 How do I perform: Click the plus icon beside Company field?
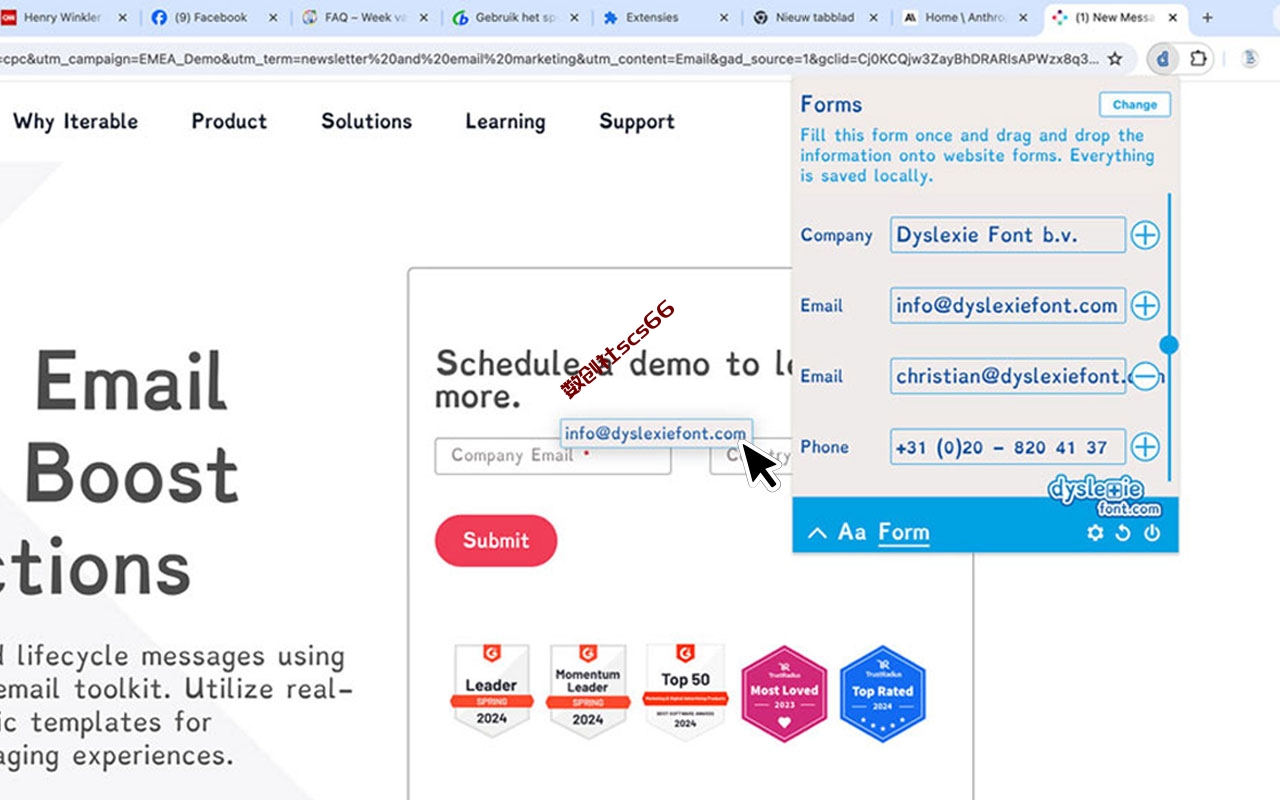pos(1145,235)
